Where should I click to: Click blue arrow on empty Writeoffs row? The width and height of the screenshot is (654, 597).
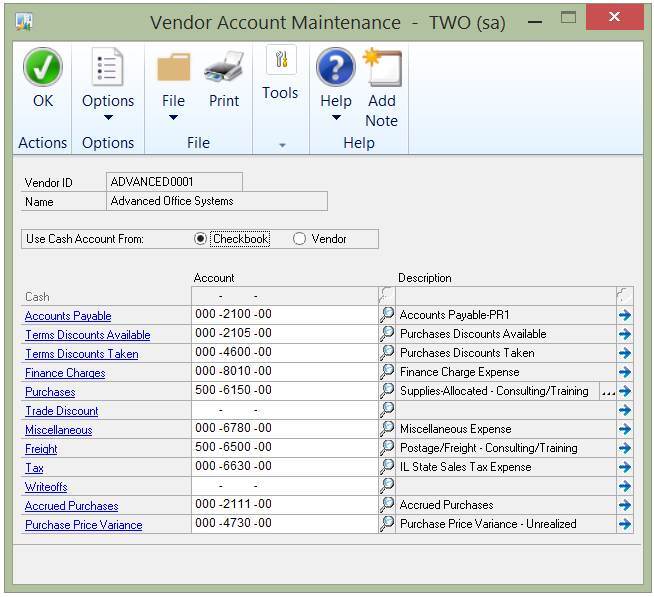tap(625, 486)
